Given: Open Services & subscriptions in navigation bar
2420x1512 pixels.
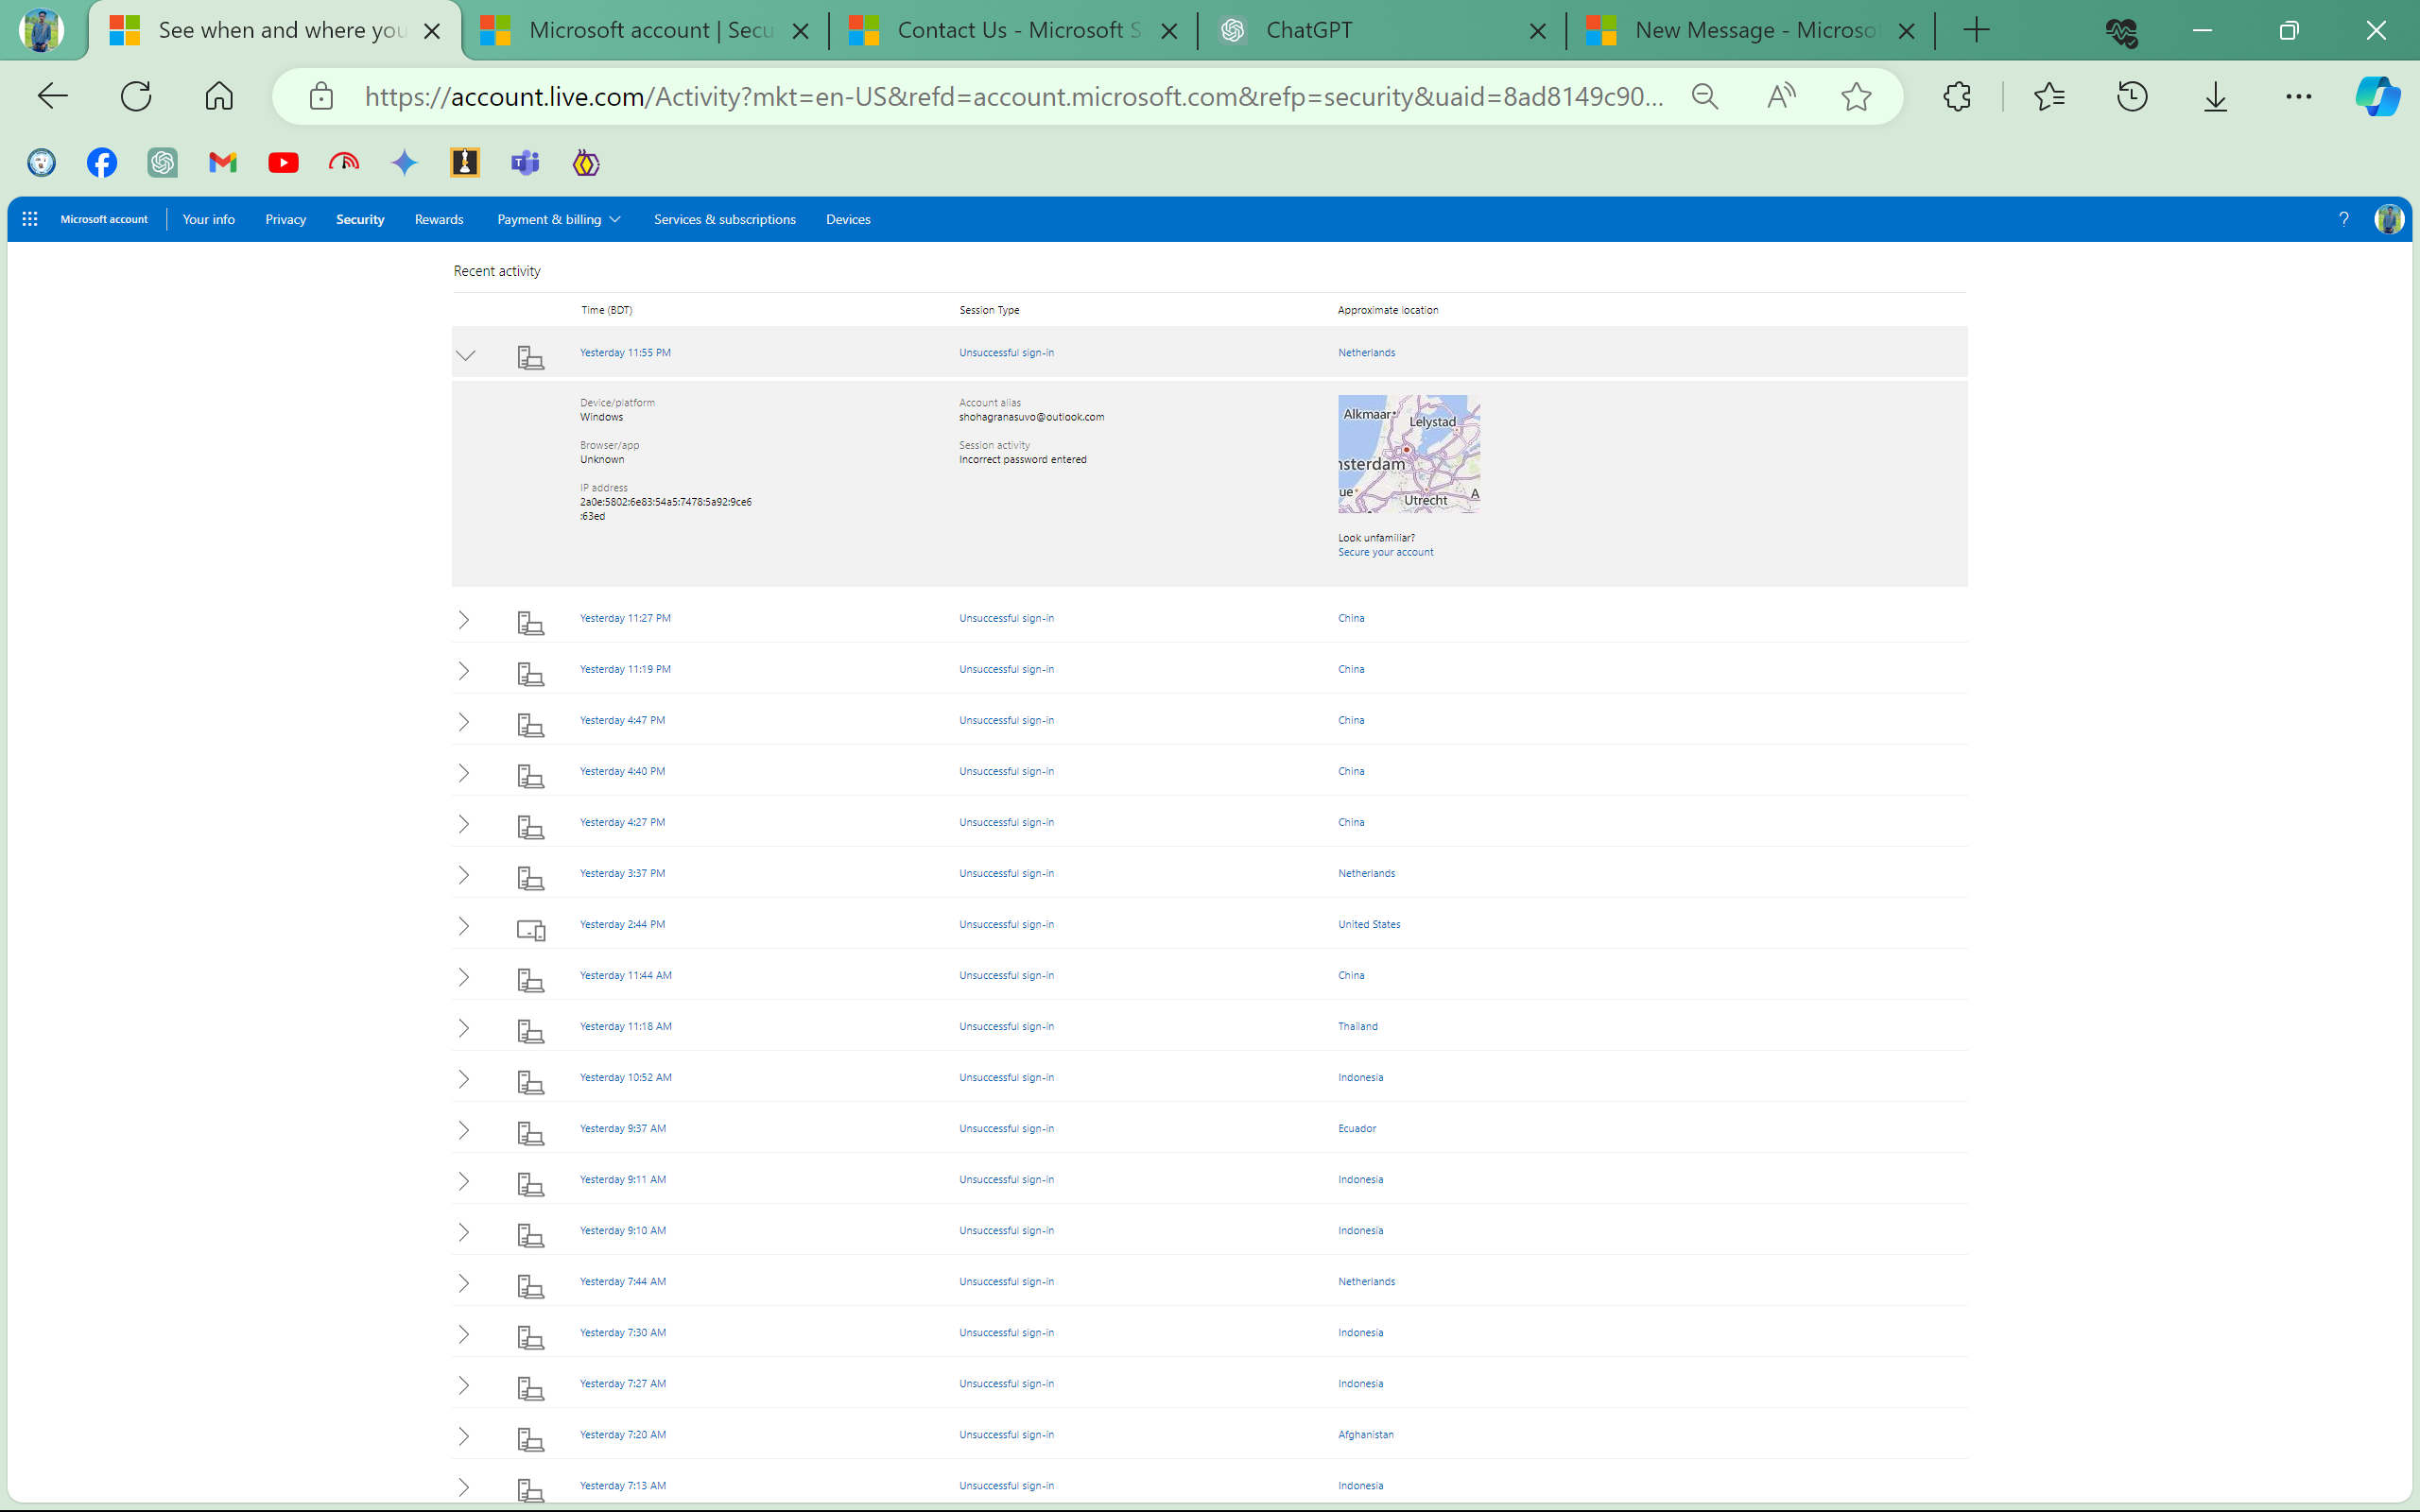Looking at the screenshot, I should point(724,219).
